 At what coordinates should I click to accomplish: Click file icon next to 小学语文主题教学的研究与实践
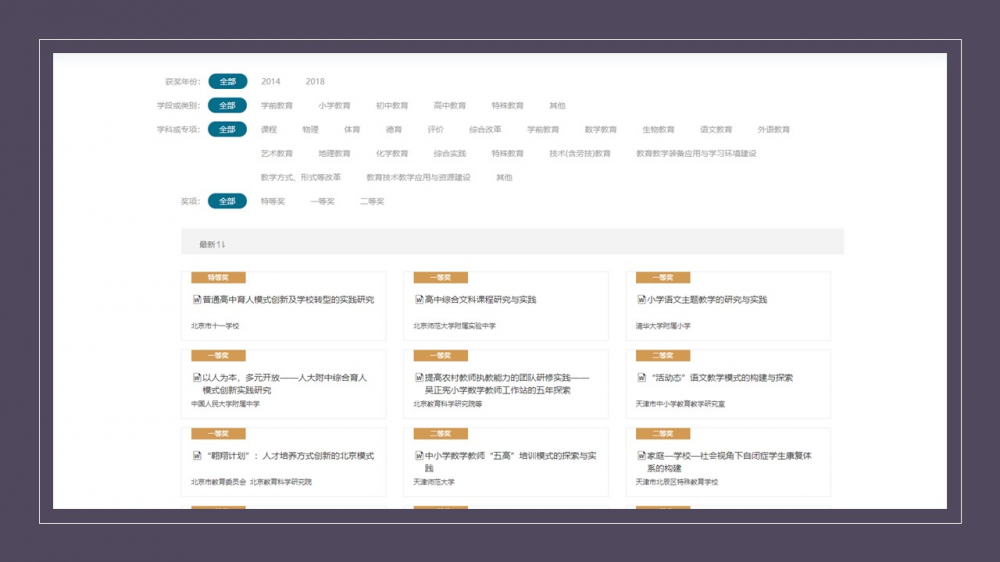[x=641, y=299]
